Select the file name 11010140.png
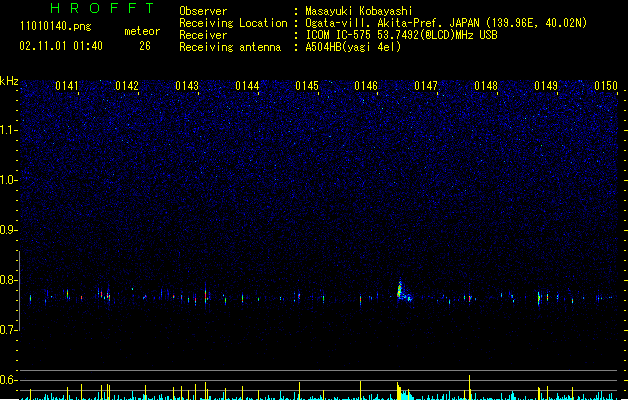 (56, 26)
